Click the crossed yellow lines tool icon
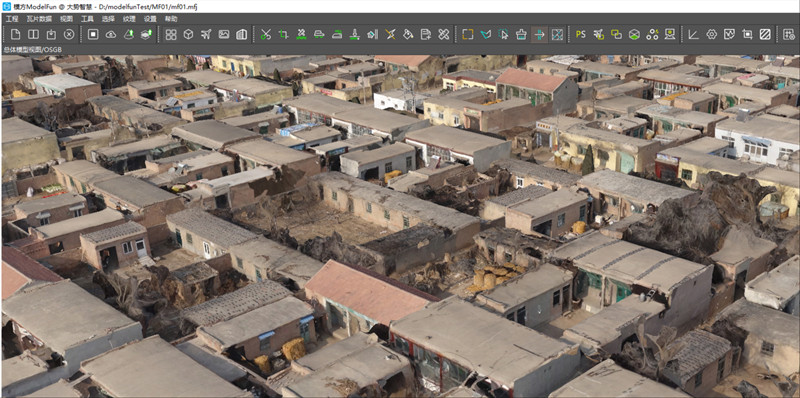The width and height of the screenshot is (800, 398). click(390, 34)
